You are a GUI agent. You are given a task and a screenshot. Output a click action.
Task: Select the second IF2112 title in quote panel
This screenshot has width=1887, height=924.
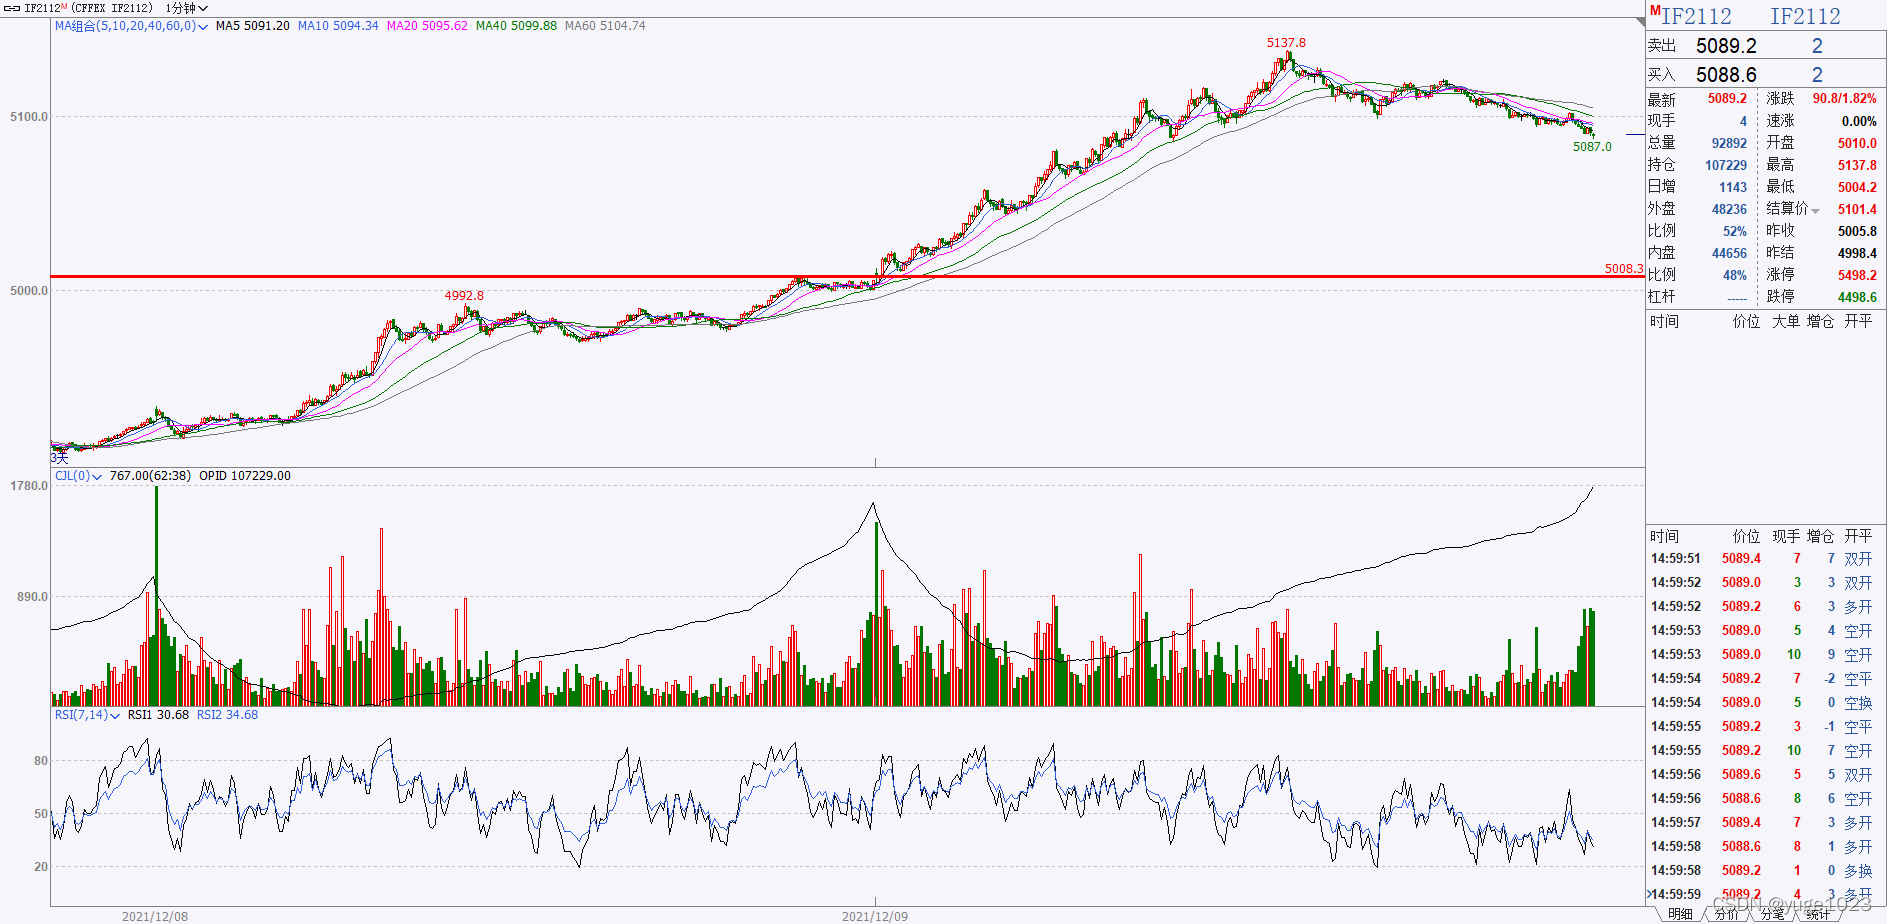pos(1805,16)
